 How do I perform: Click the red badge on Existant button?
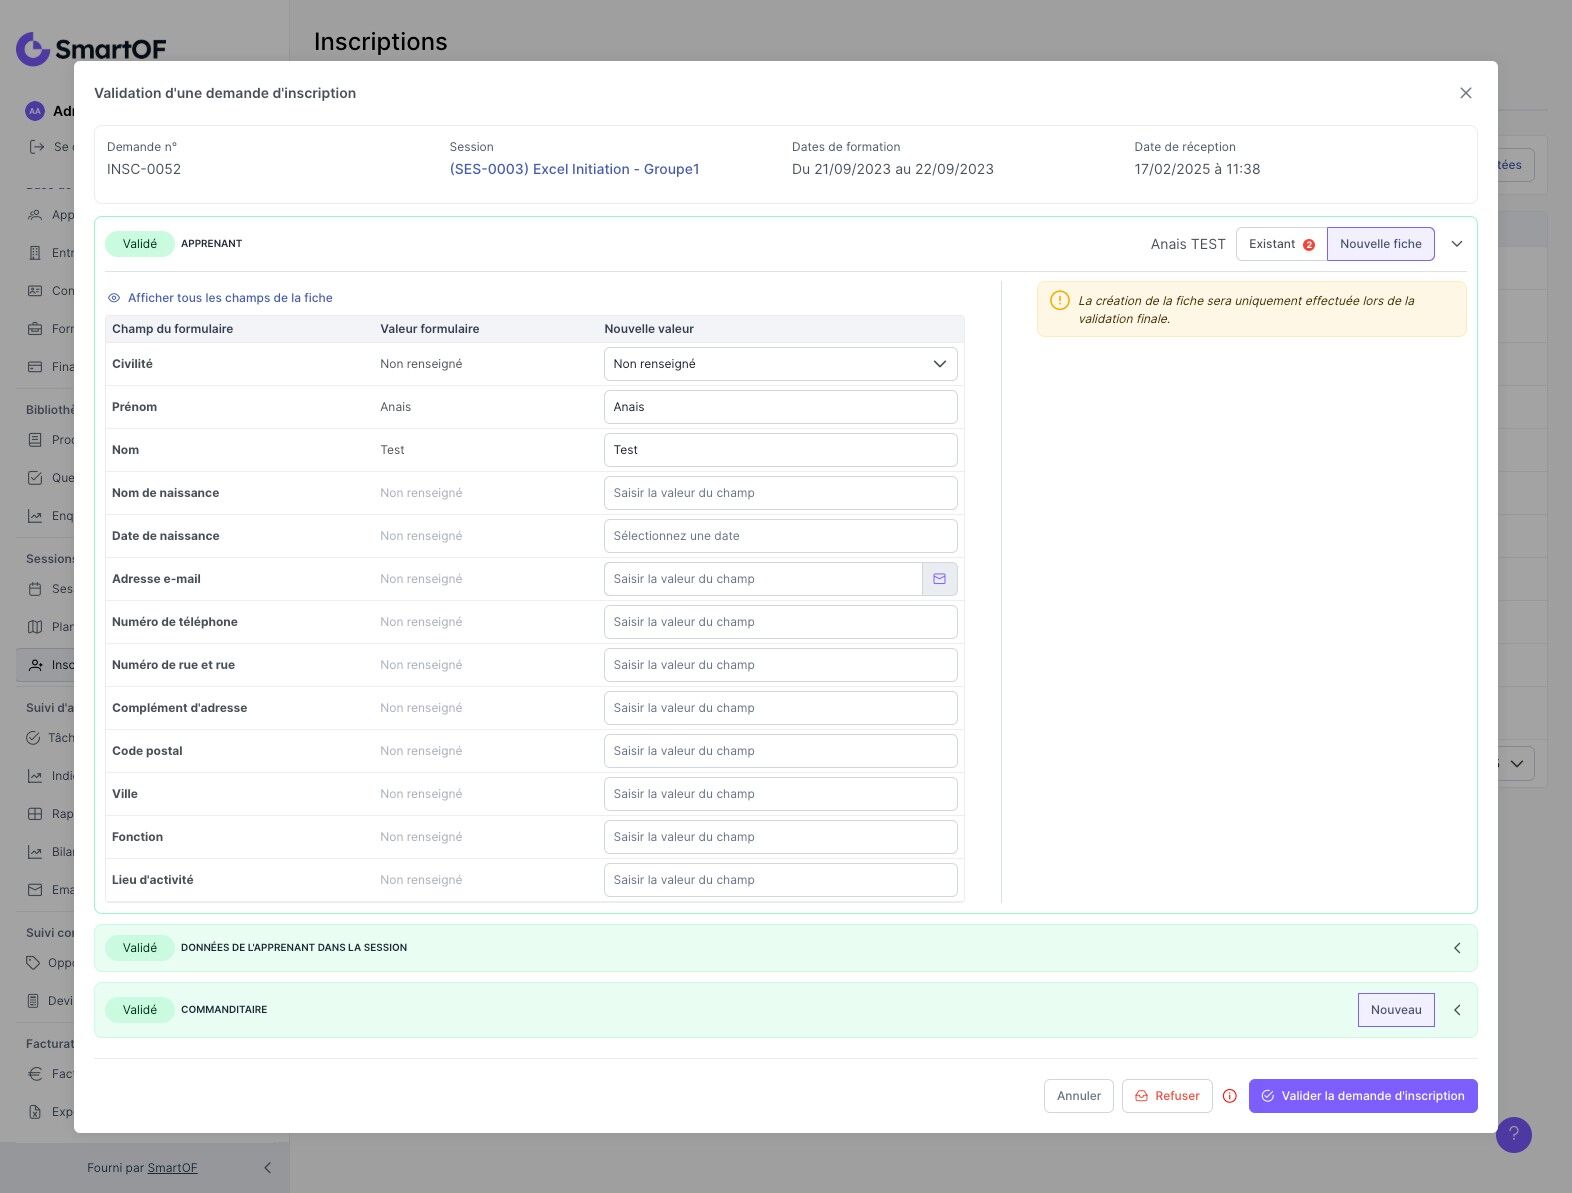click(x=1309, y=245)
